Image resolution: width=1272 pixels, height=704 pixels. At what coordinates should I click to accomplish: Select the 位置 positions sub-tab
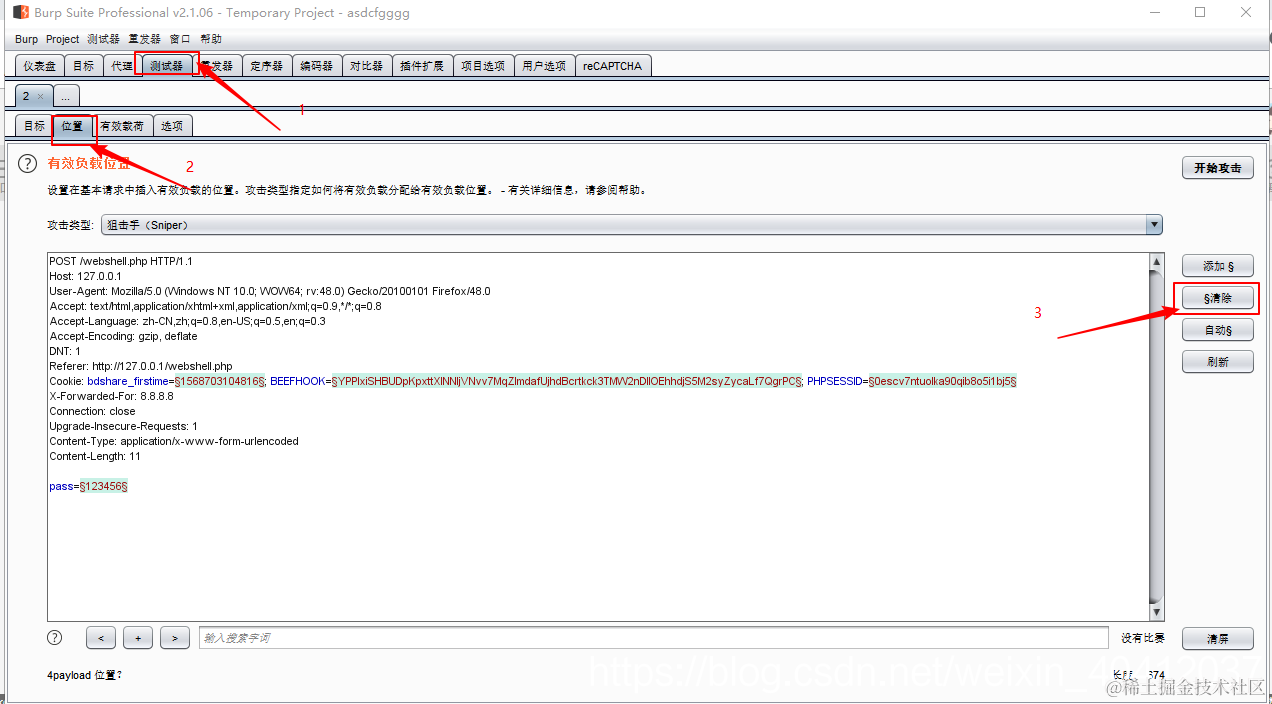click(72, 126)
